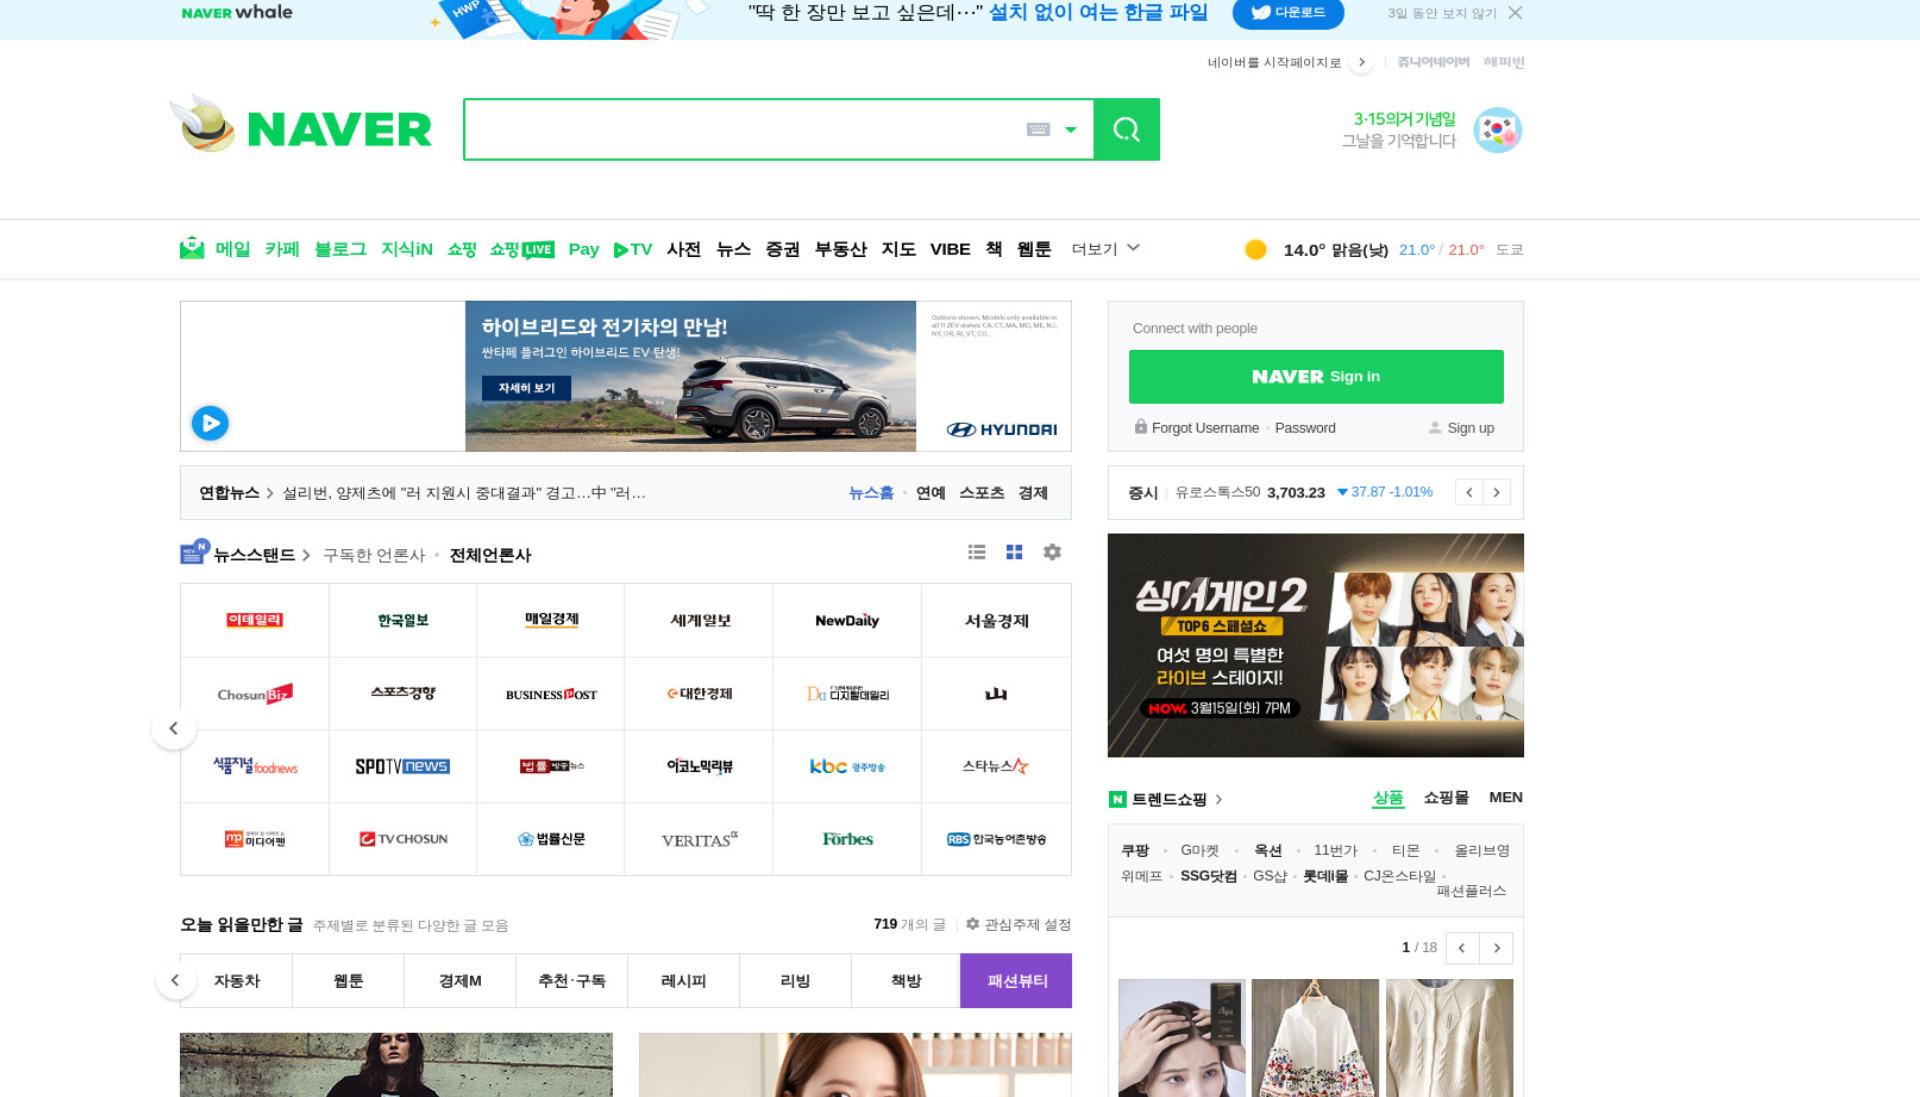The image size is (1920, 1097).
Task: Select 상품 tab in trend shopping
Action: (1388, 797)
